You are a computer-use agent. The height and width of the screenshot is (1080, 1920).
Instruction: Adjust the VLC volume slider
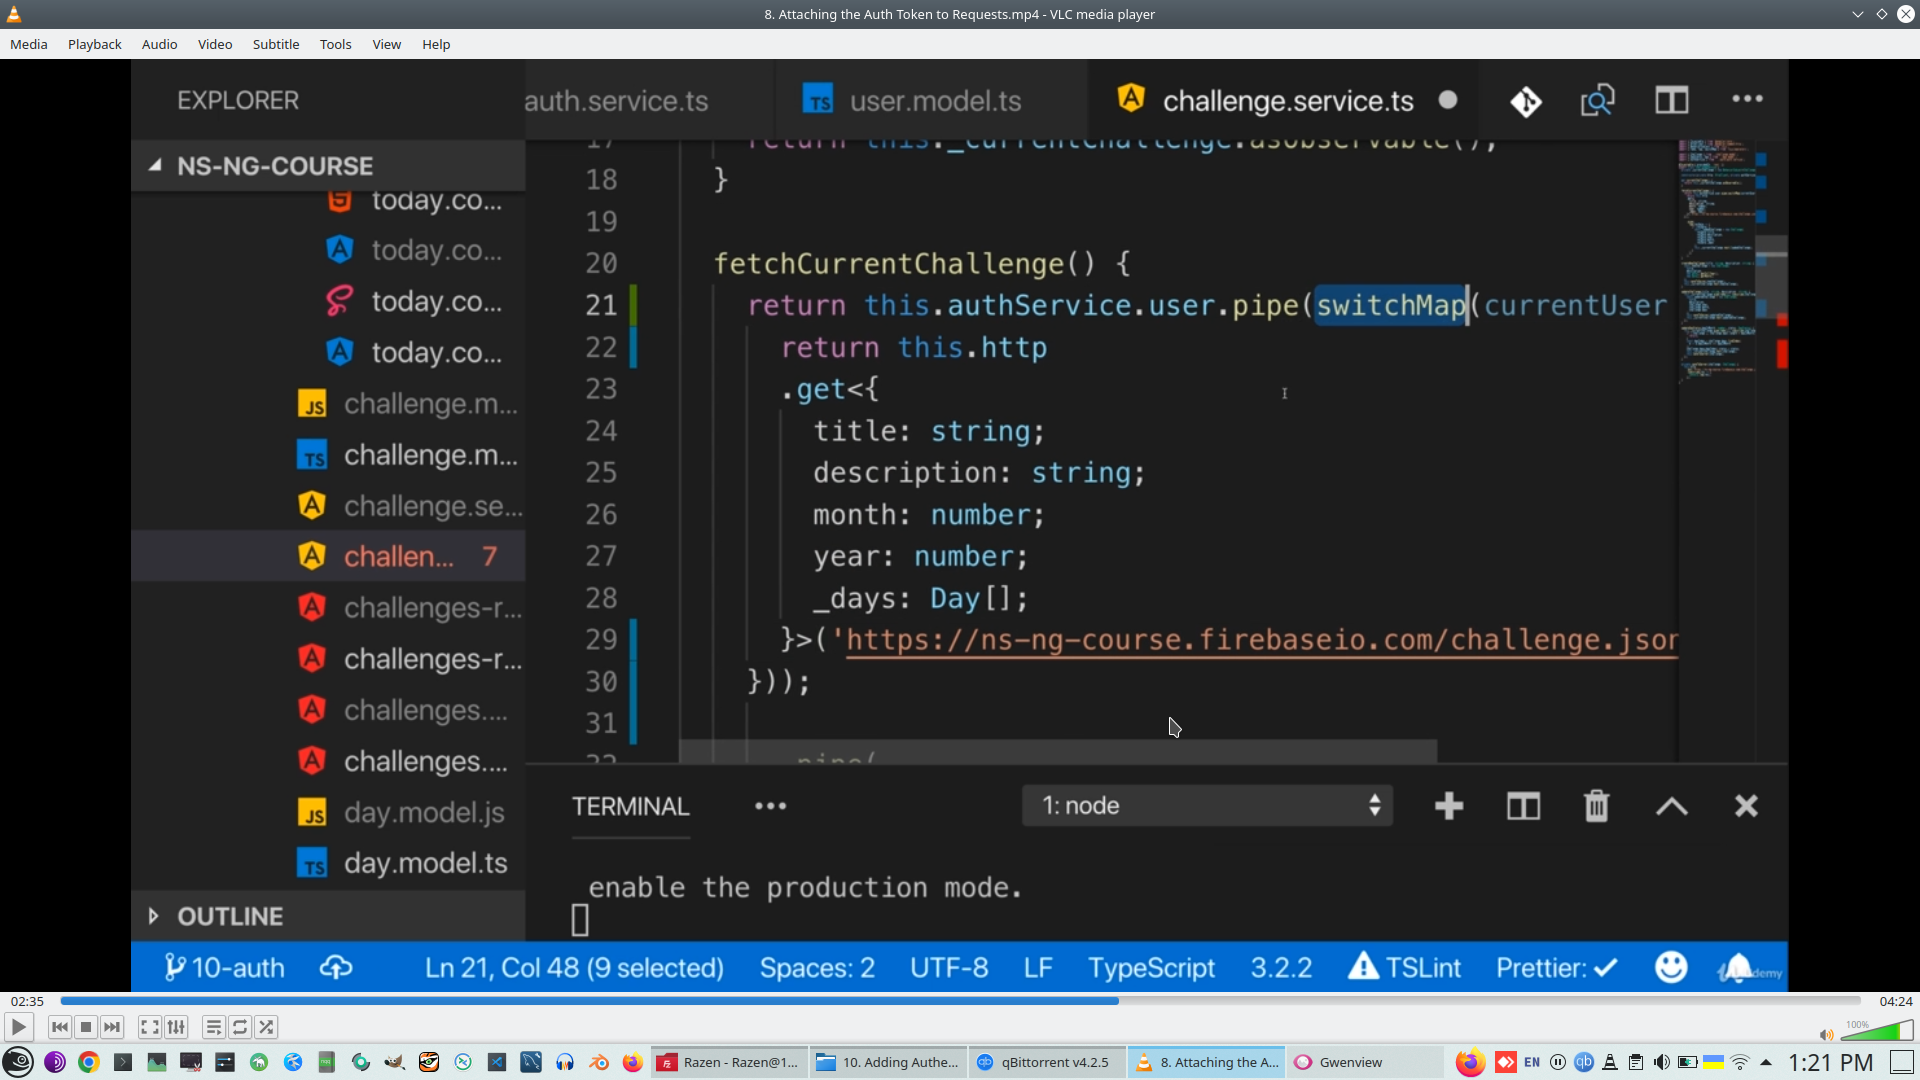point(1877,1032)
